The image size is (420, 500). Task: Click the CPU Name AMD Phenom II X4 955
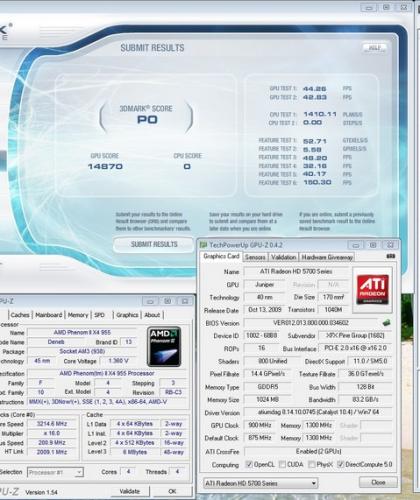[x=82, y=332]
